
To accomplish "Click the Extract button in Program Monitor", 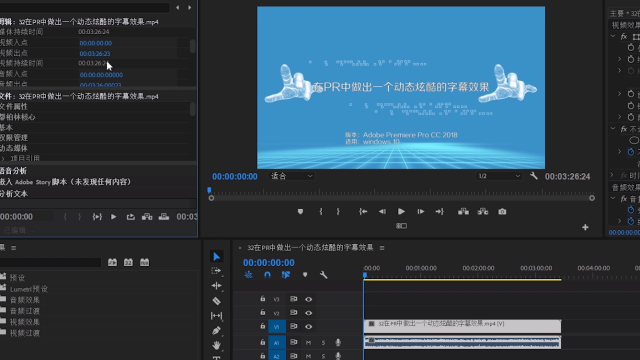I will 483,211.
